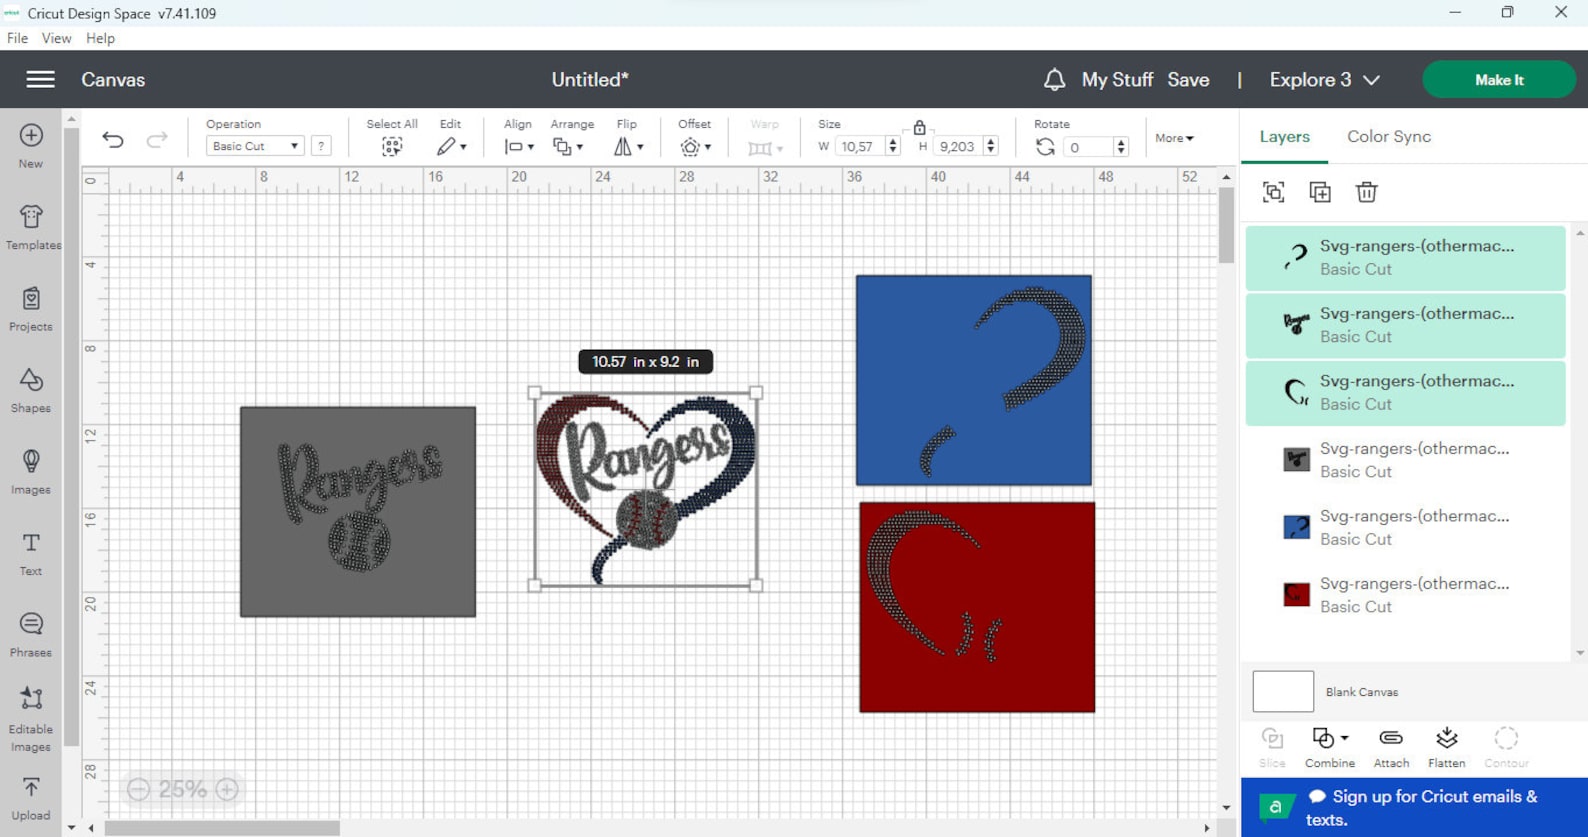This screenshot has width=1588, height=837.
Task: Click the Width input field
Action: [x=860, y=146]
